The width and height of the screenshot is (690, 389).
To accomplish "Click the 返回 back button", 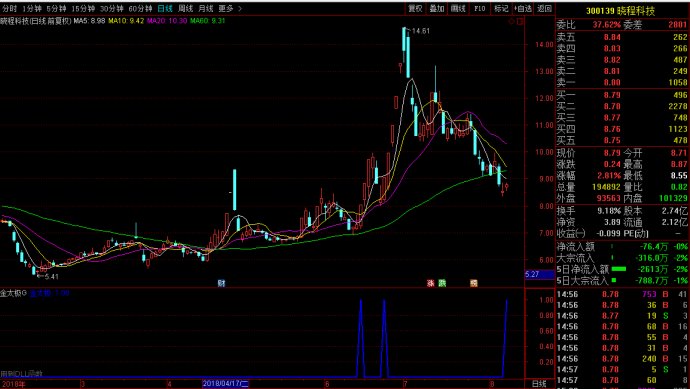I will (x=544, y=8).
